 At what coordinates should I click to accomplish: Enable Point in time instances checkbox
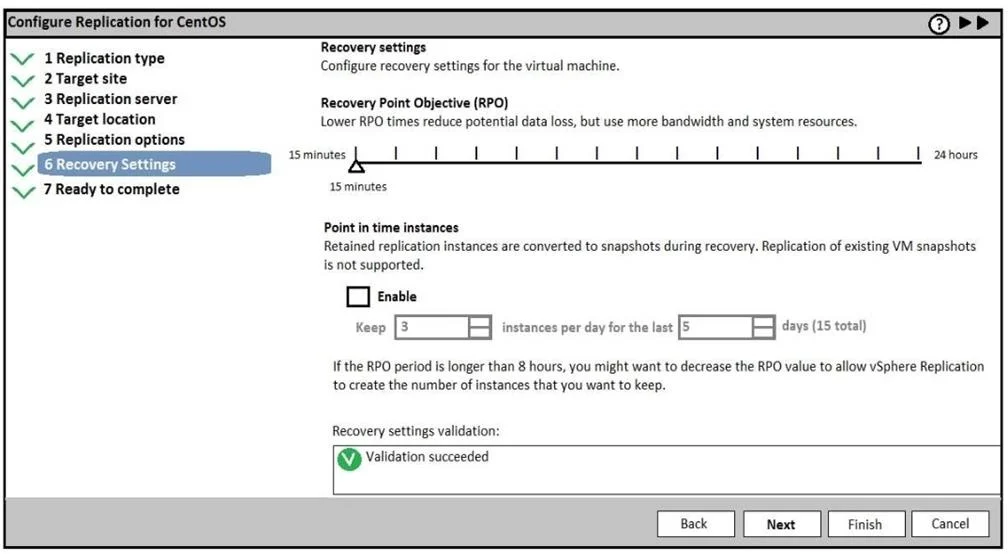[358, 296]
